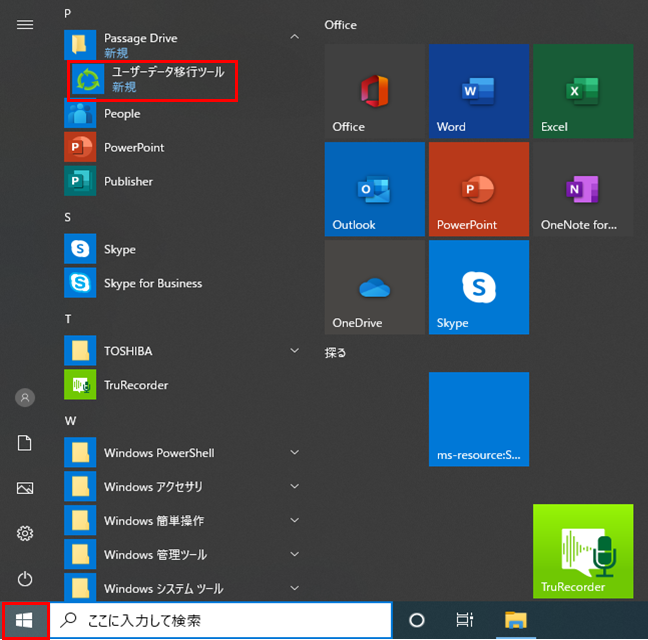
Task: Expand the Windows 簡単操作 folder
Action: (x=295, y=520)
